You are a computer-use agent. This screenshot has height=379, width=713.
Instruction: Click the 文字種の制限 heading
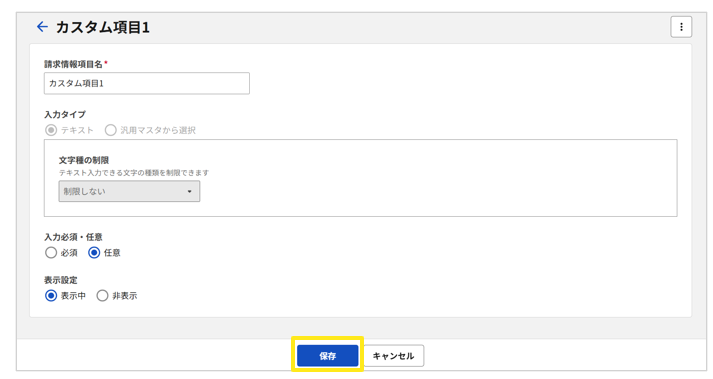[x=84, y=160]
